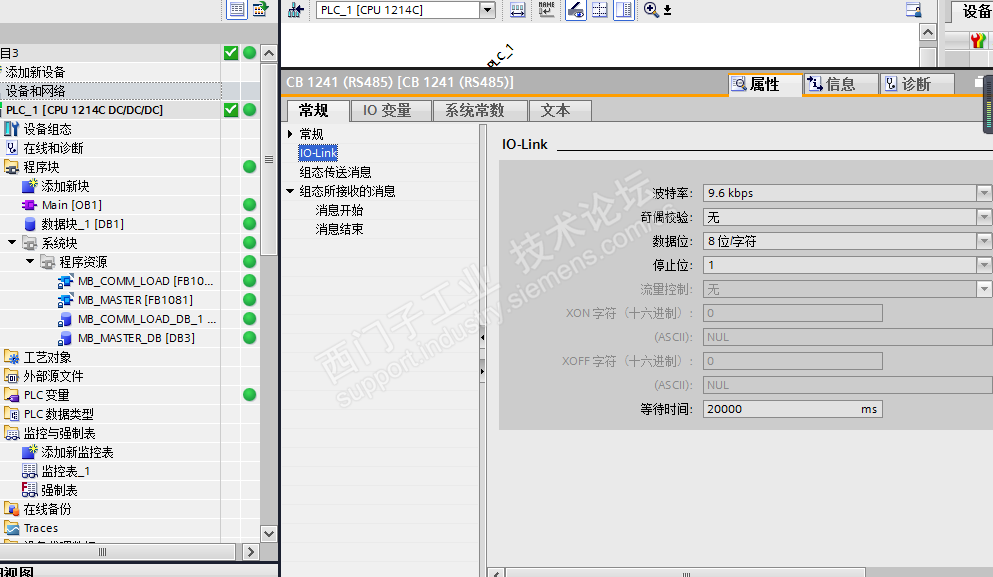This screenshot has width=993, height=577.
Task: Select 监控表_1 in project tree
Action: coord(65,471)
